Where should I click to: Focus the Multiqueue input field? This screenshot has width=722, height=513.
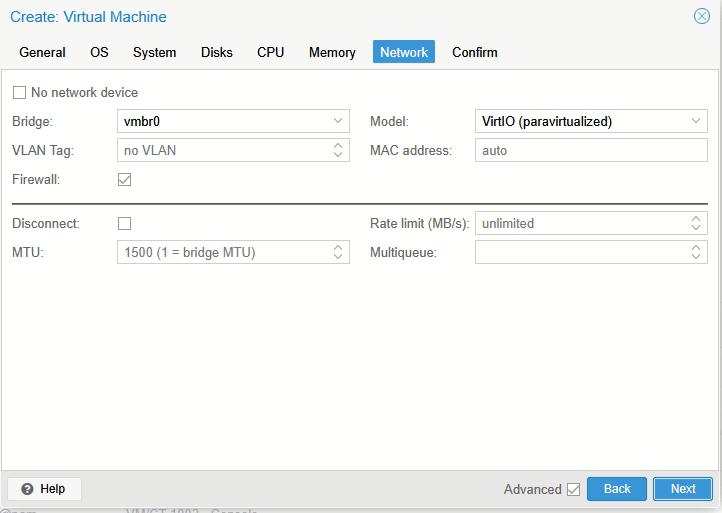(580, 253)
